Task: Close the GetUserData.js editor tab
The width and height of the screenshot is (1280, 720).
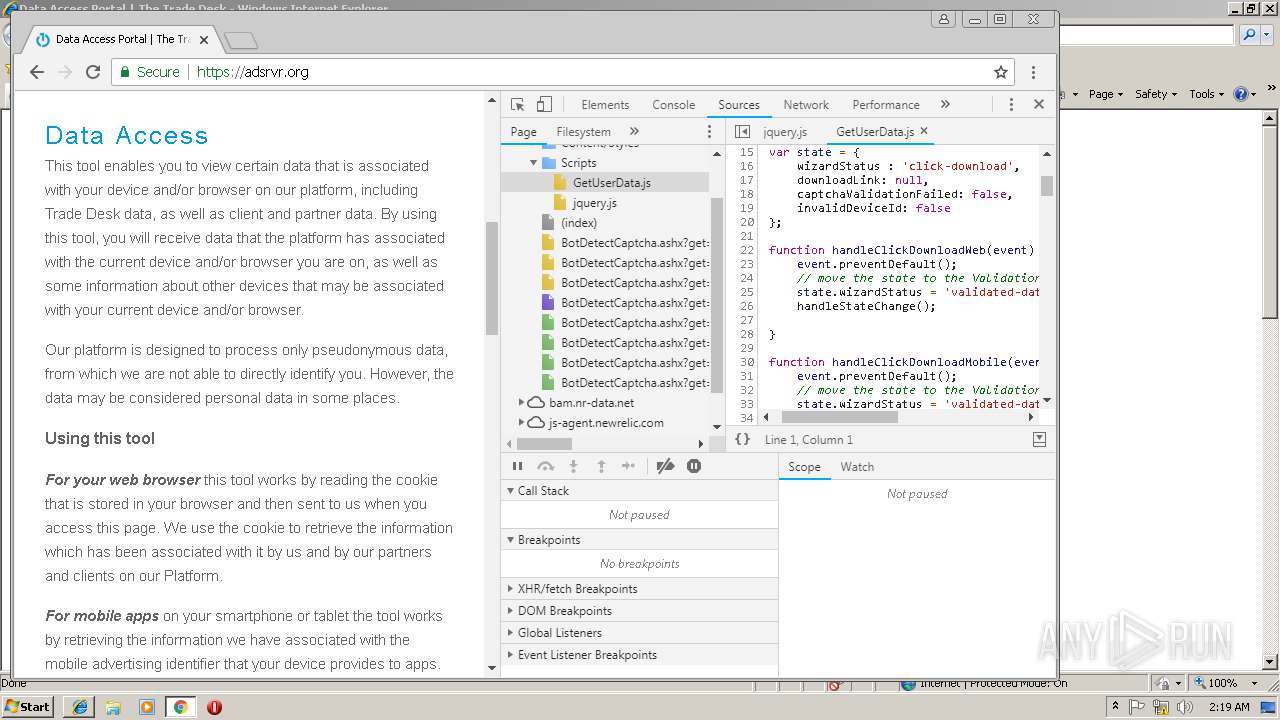Action: (924, 131)
